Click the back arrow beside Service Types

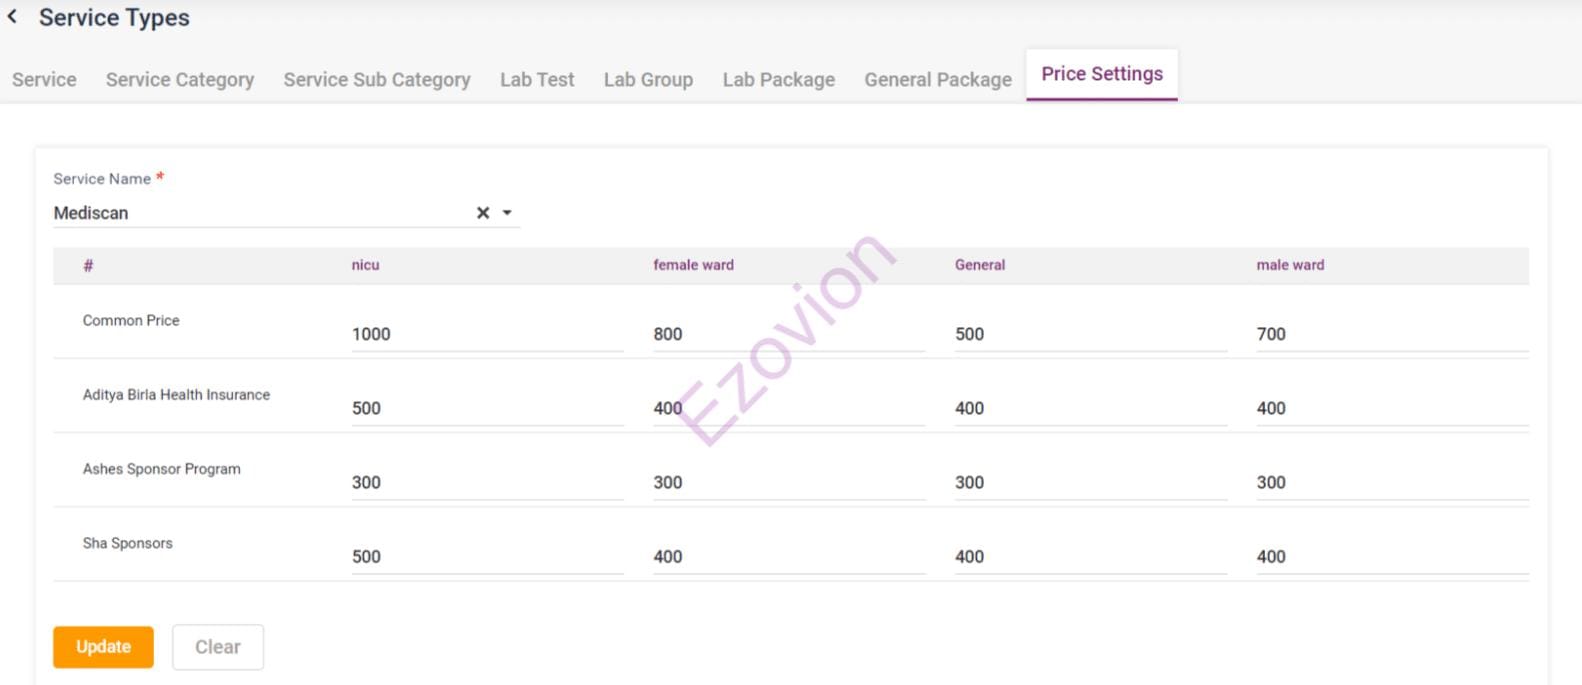[12, 17]
